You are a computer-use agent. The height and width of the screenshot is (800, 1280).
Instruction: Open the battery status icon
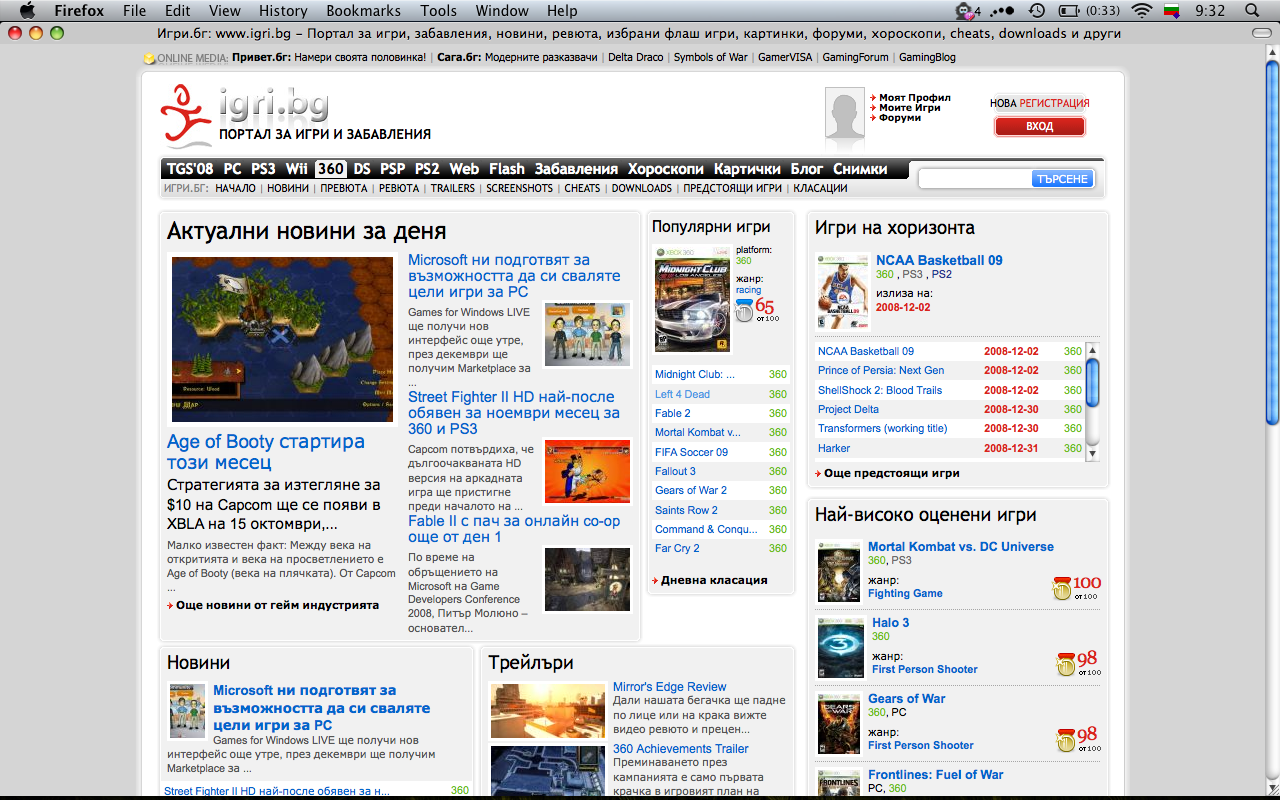pyautogui.click(x=1069, y=10)
